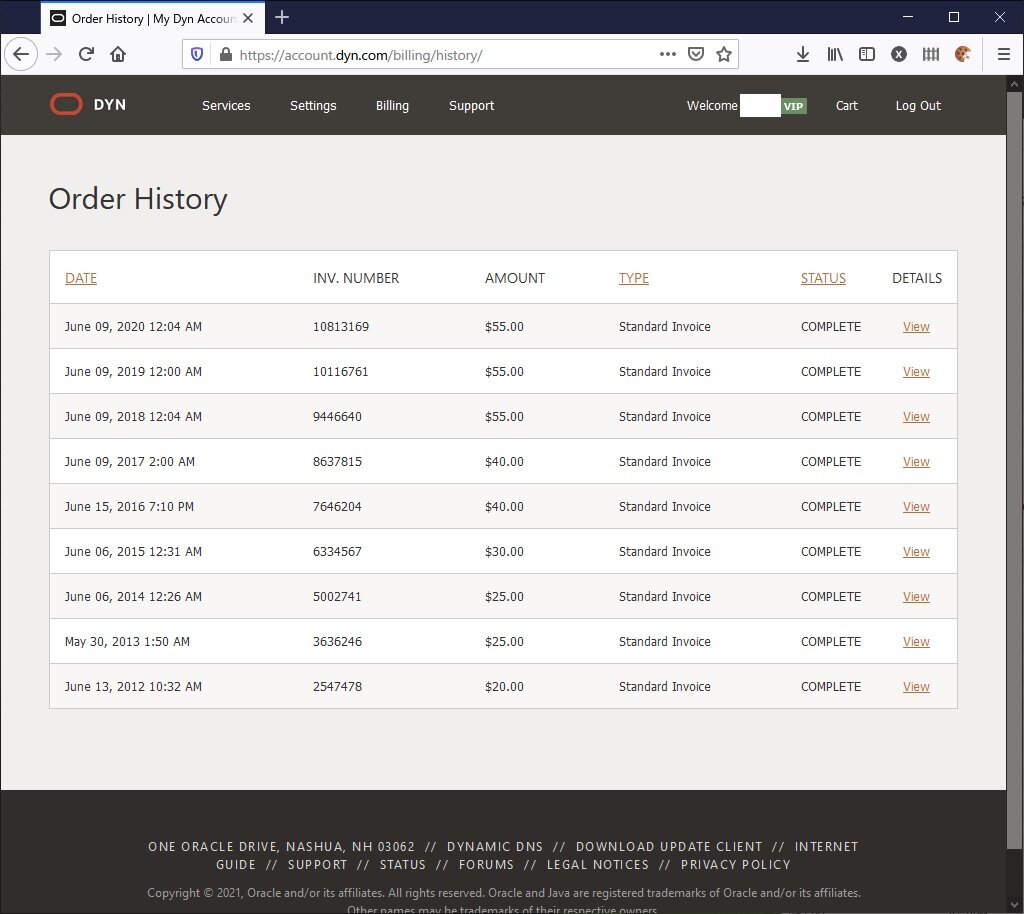The width and height of the screenshot is (1024, 914).
Task: Open the STATUS footer link
Action: click(402, 865)
